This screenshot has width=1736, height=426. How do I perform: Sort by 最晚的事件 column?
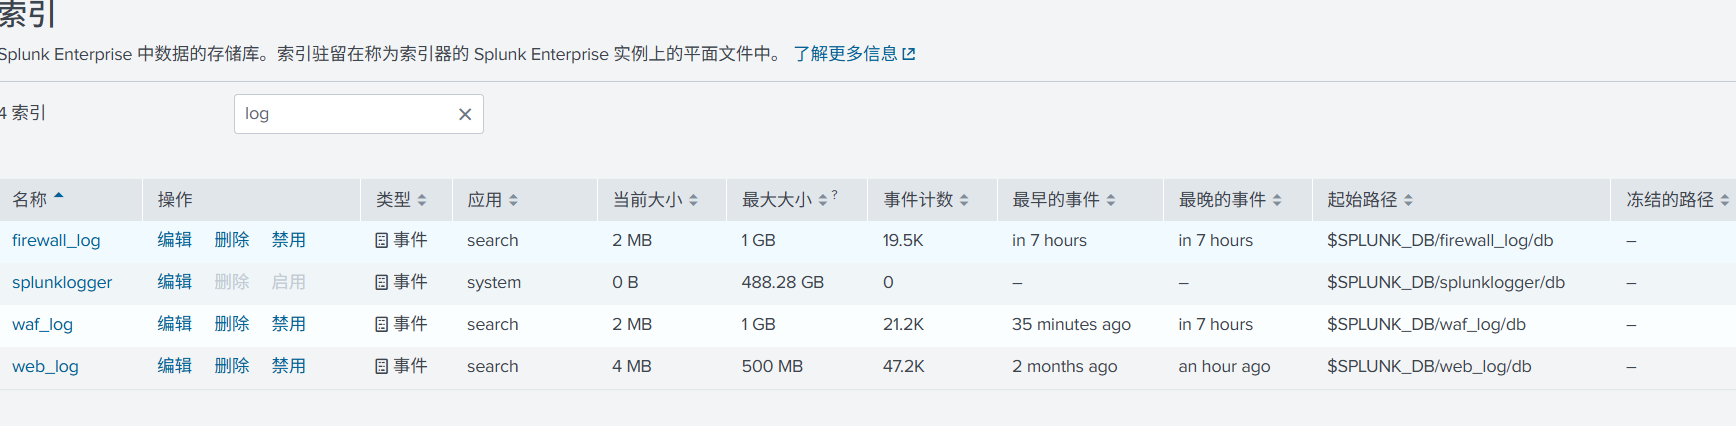point(1229,200)
